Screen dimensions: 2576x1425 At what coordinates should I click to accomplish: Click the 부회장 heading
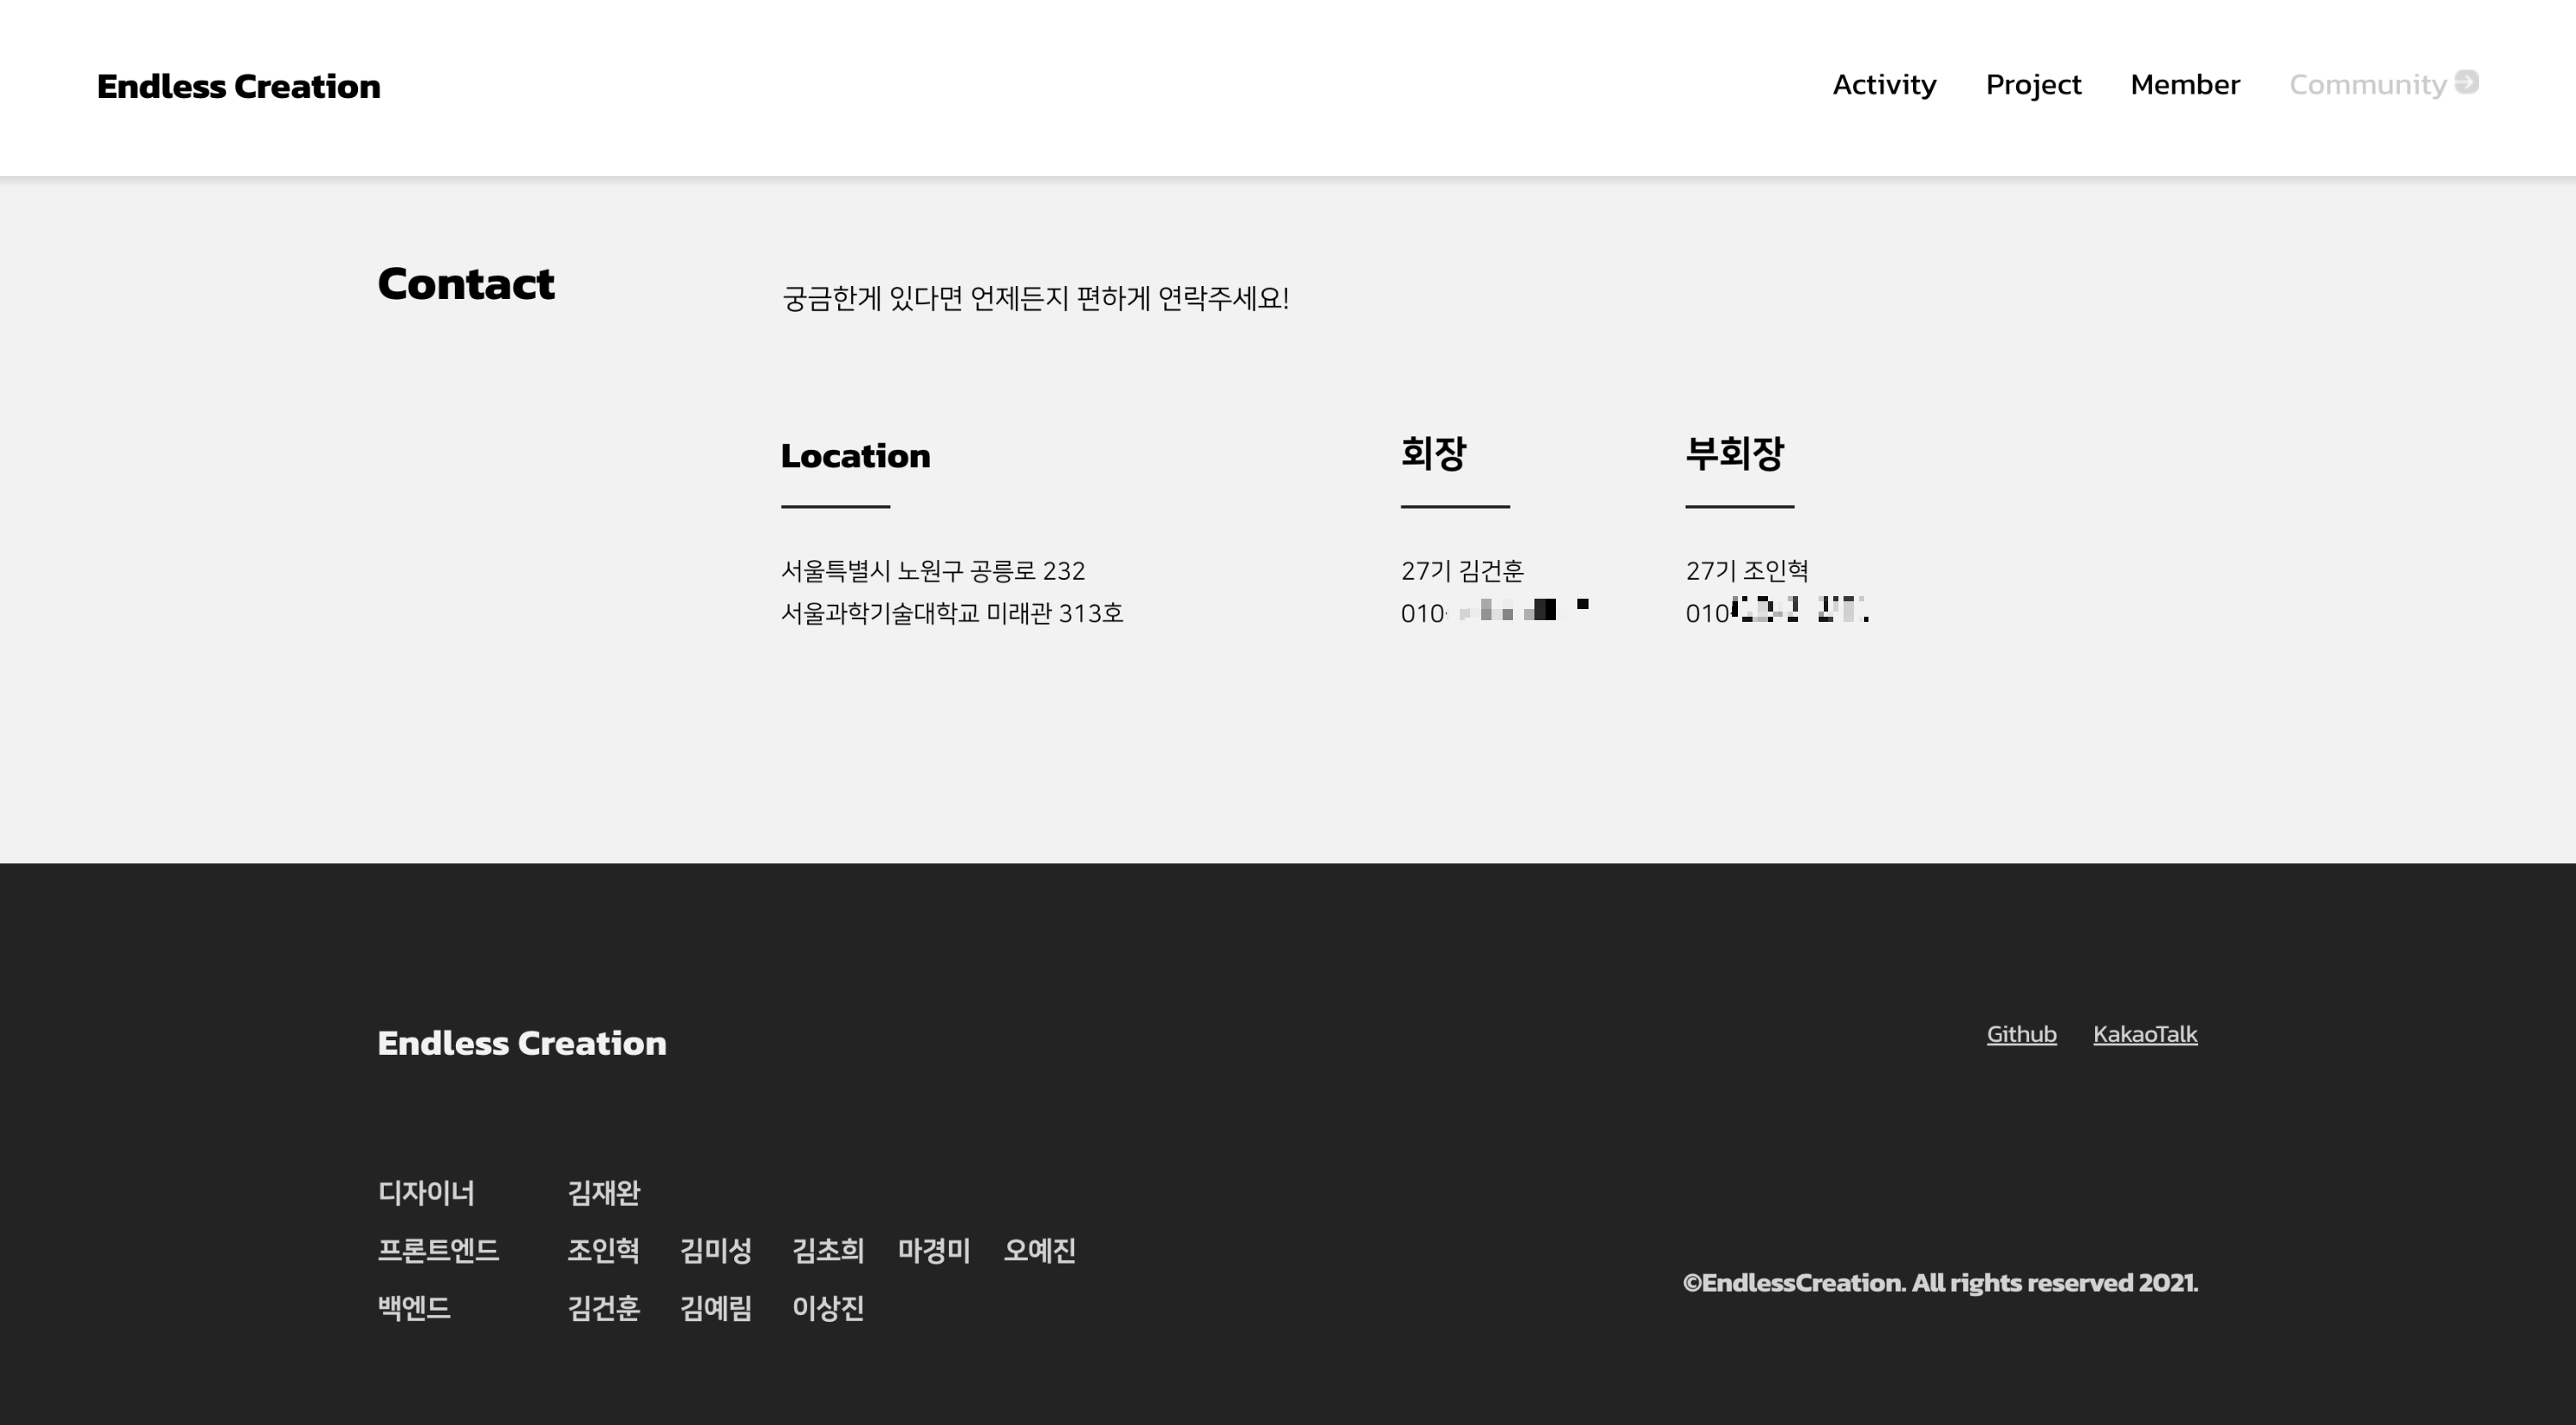tap(1734, 454)
